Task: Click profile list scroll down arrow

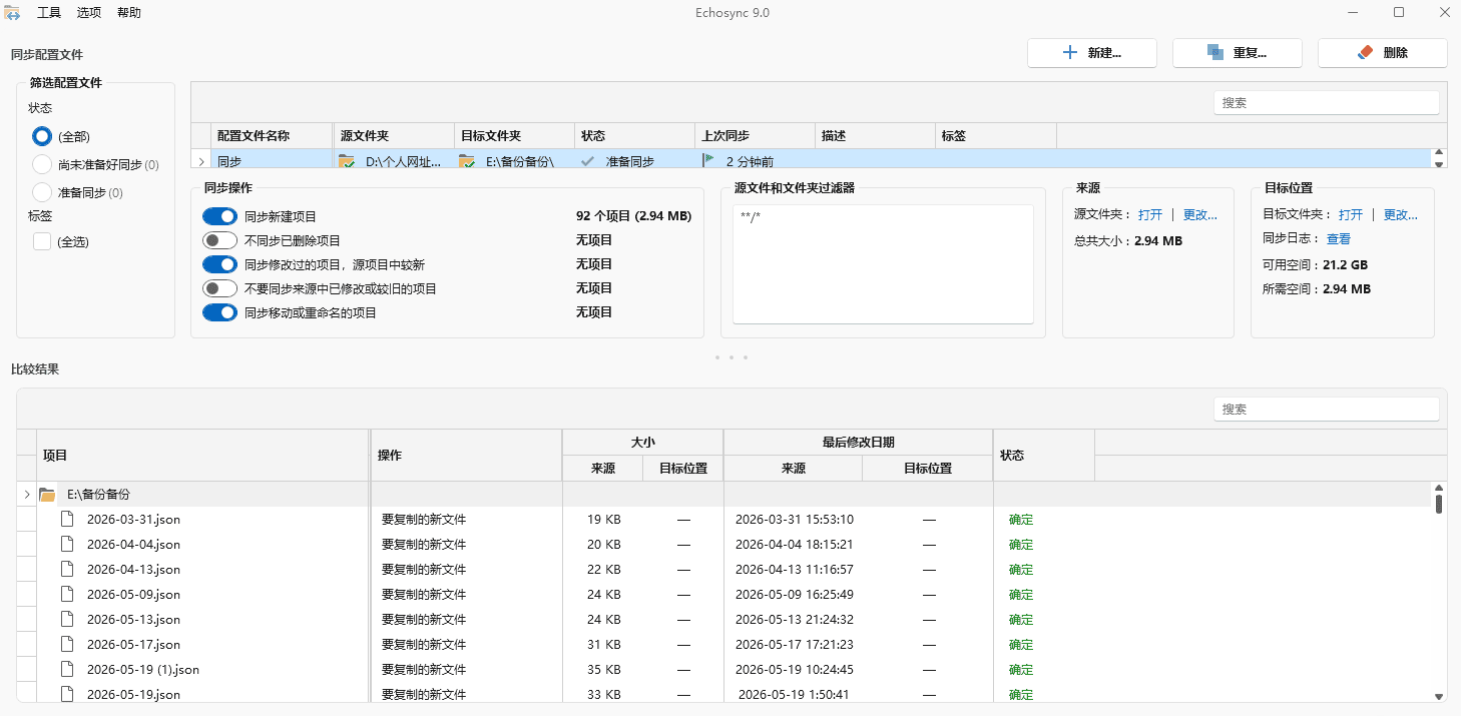Action: (1439, 164)
